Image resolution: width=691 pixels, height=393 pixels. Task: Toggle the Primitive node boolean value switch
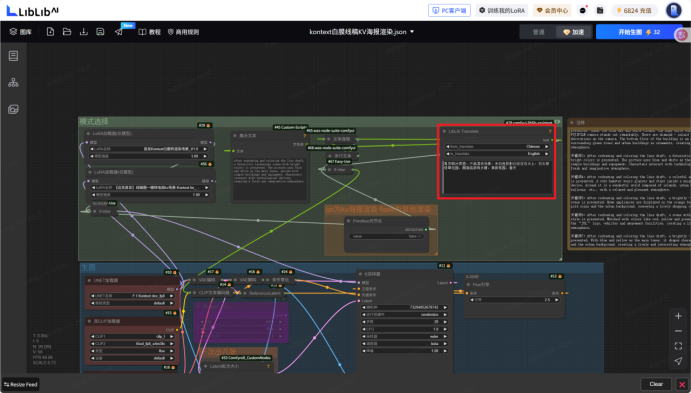click(386, 236)
